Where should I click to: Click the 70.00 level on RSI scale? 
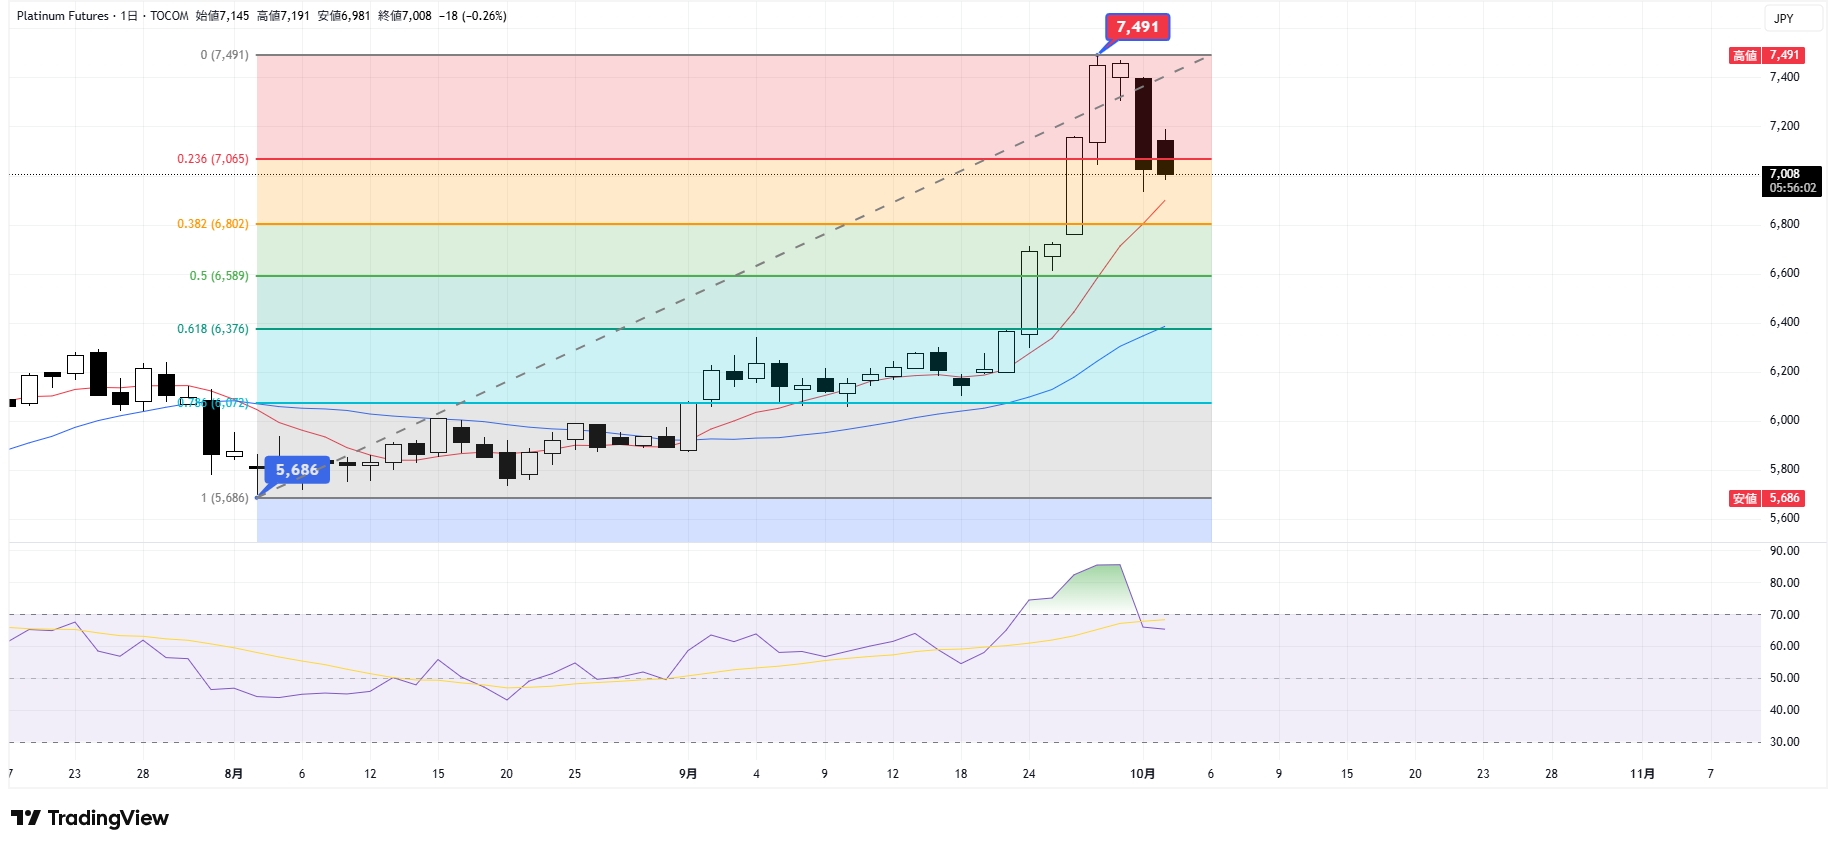tap(1784, 615)
